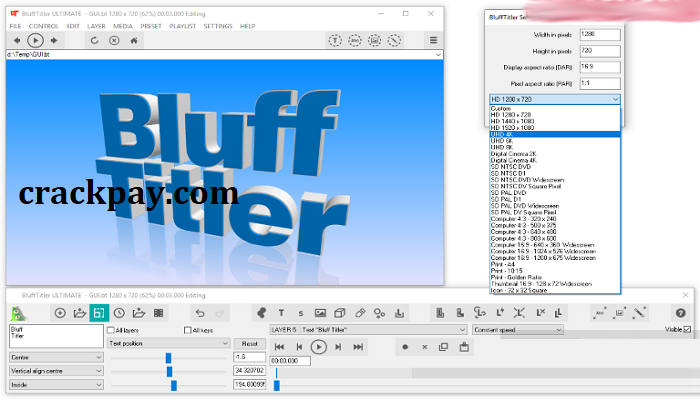
Task: Click the redo arrow icon
Action: coord(220,313)
